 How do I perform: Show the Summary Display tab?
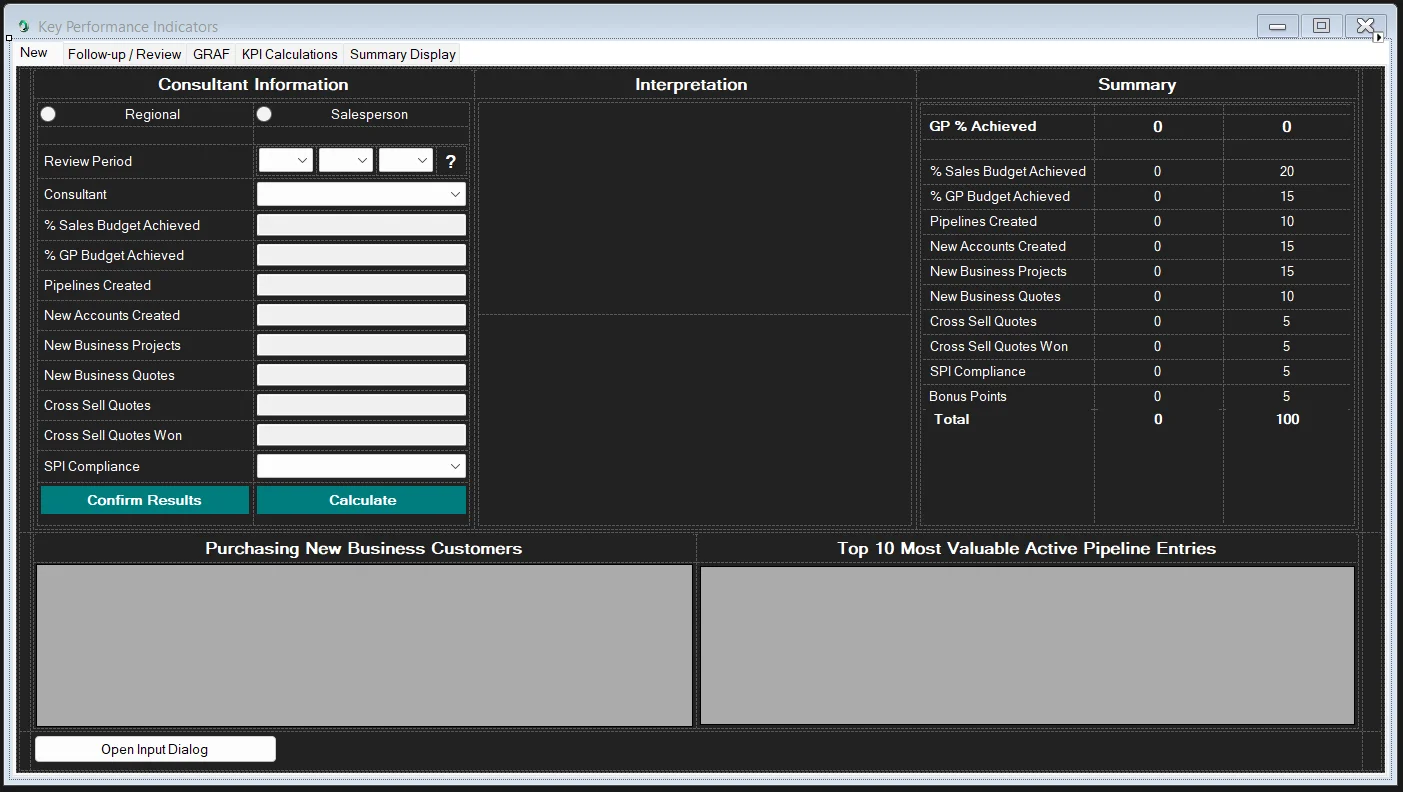(403, 54)
